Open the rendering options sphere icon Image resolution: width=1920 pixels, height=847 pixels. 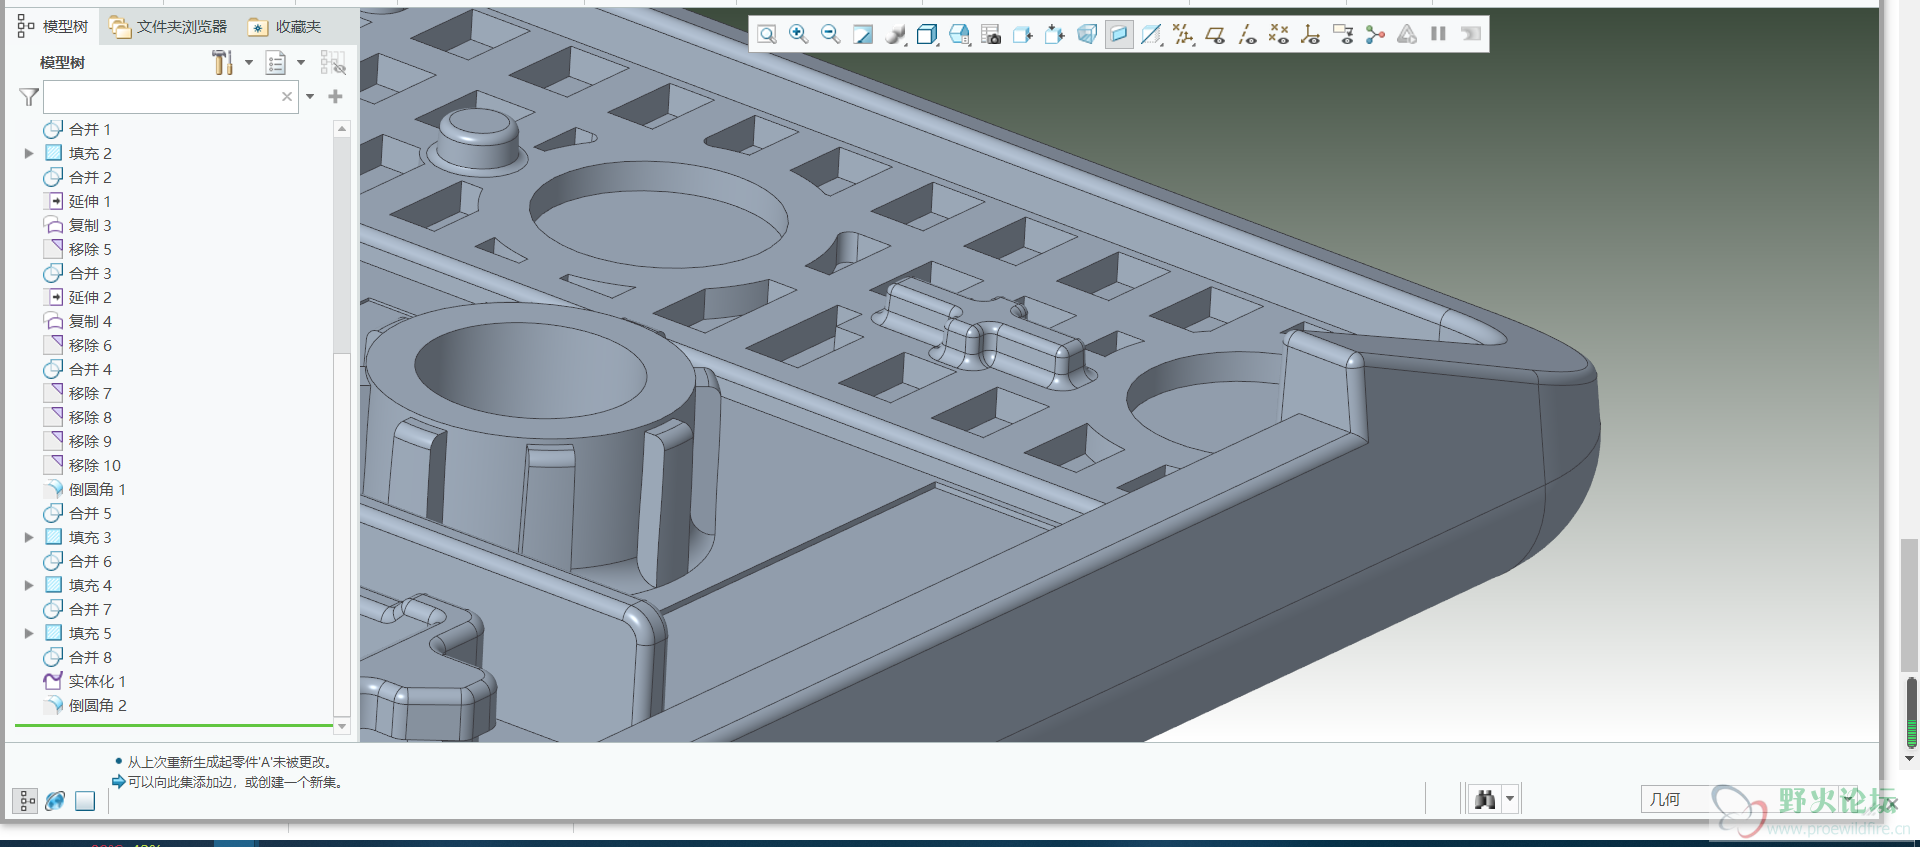(x=895, y=35)
